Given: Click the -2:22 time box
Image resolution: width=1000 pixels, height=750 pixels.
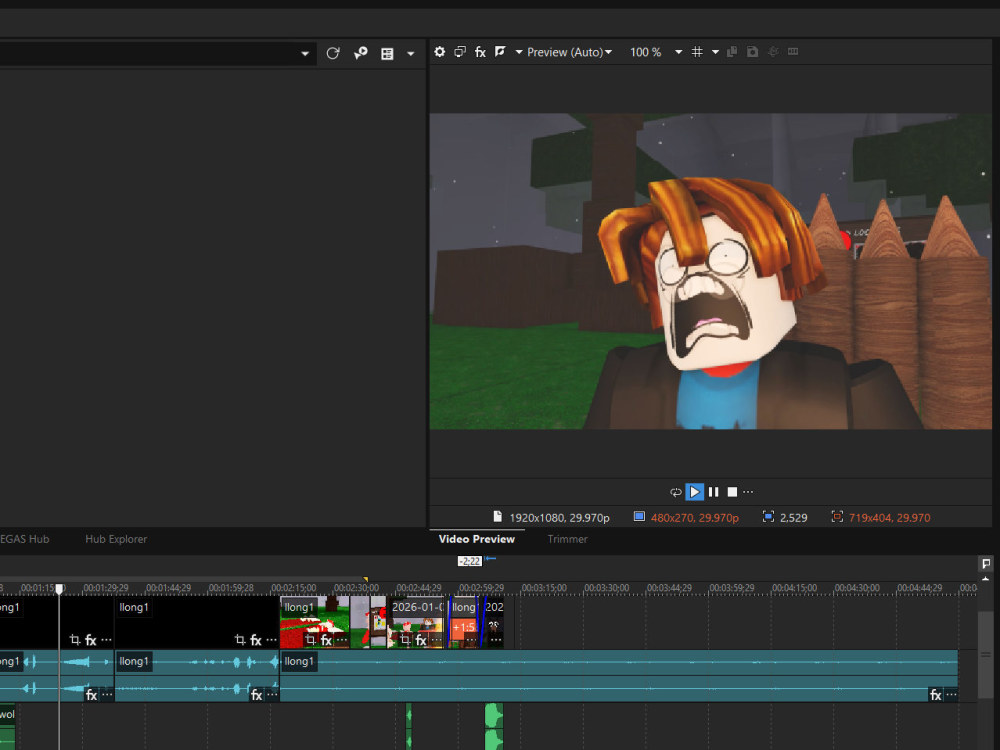Looking at the screenshot, I should 470,561.
